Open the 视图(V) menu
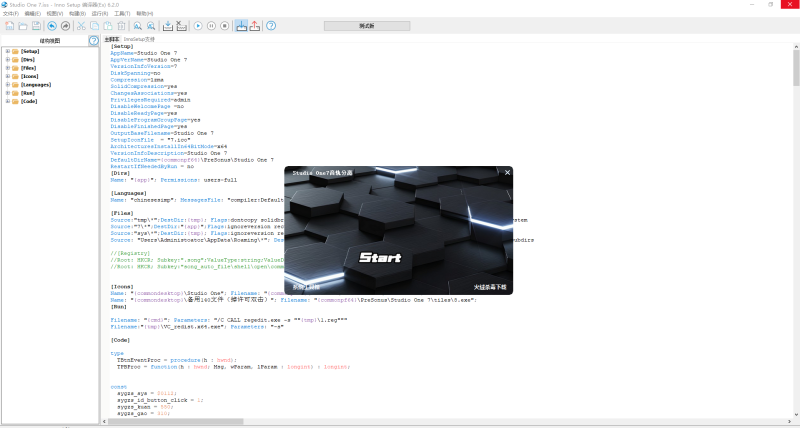 (55, 14)
